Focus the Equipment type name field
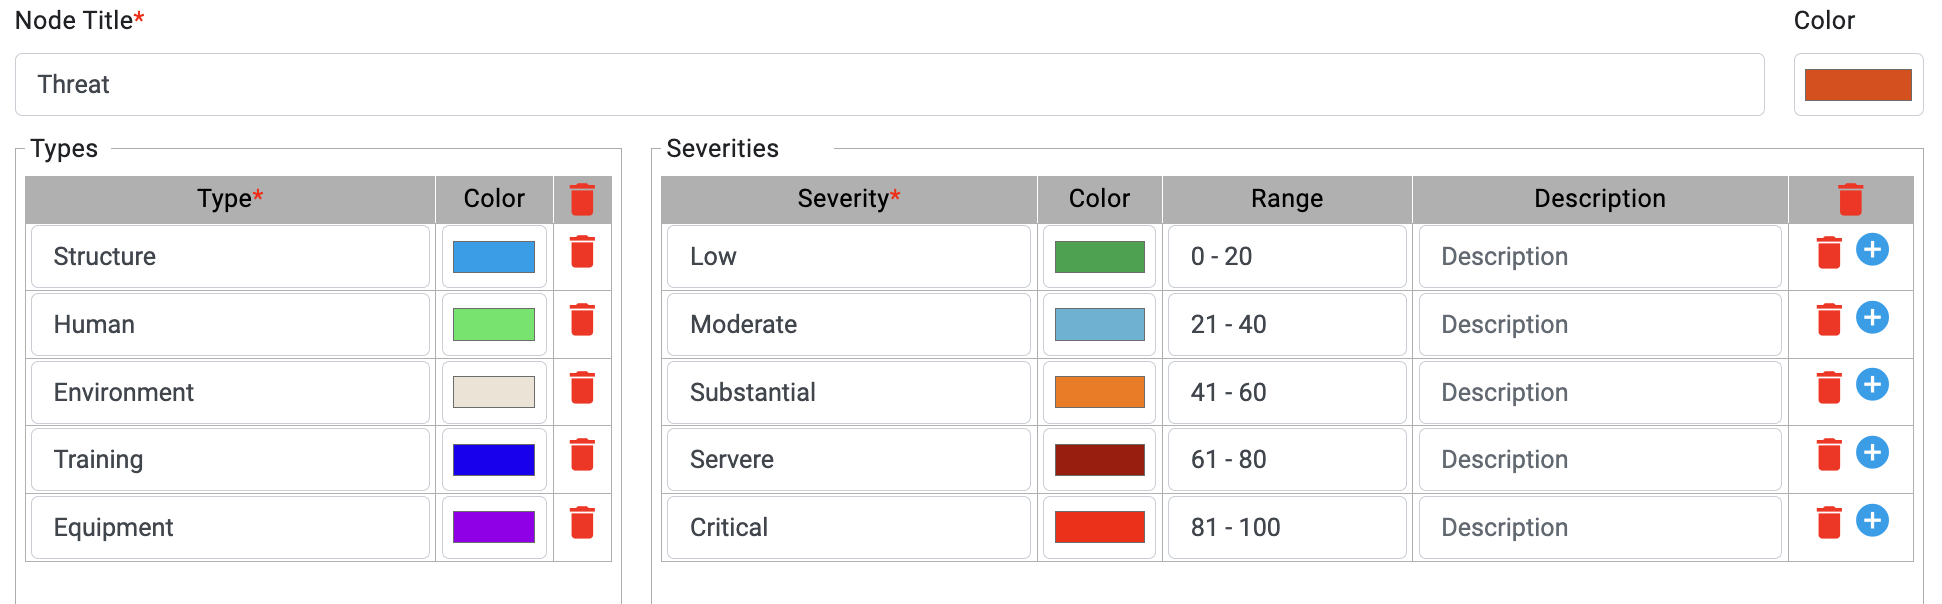Image resolution: width=1942 pixels, height=604 pixels. click(x=230, y=527)
